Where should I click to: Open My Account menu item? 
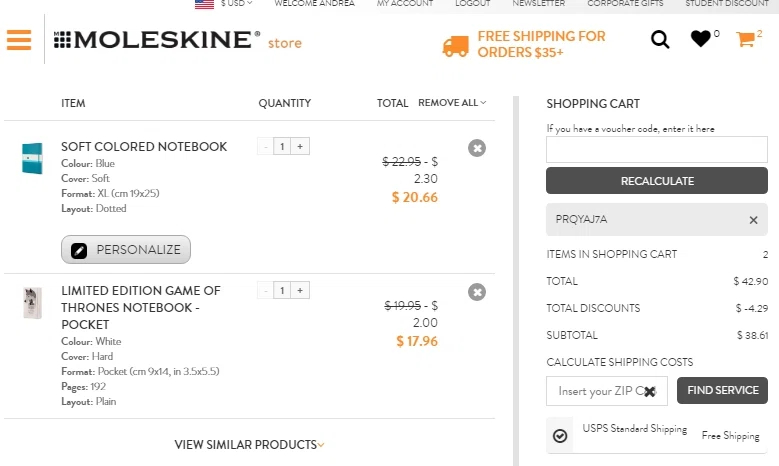pyautogui.click(x=405, y=3)
